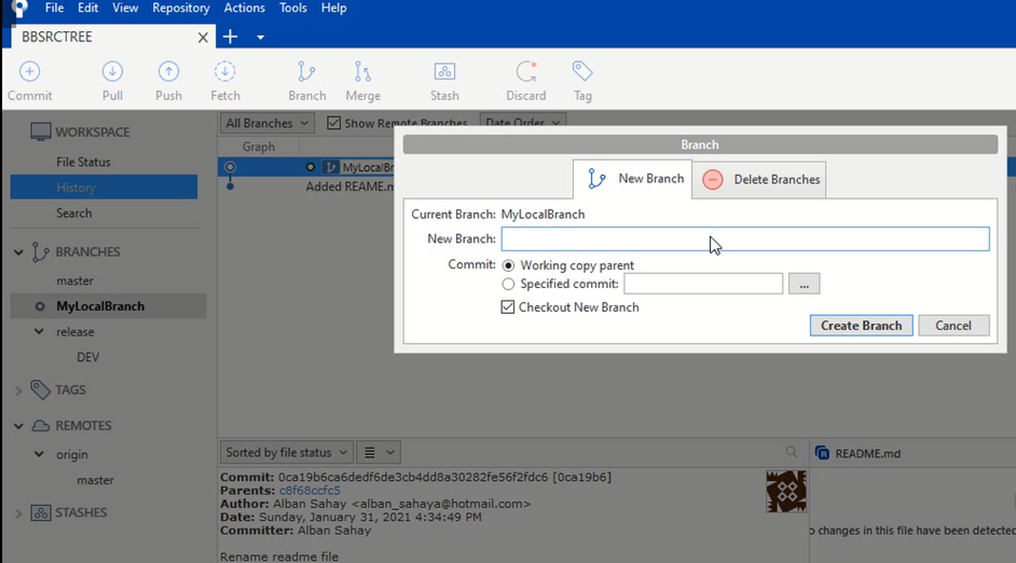Click the Commit toolbar icon

pos(30,81)
